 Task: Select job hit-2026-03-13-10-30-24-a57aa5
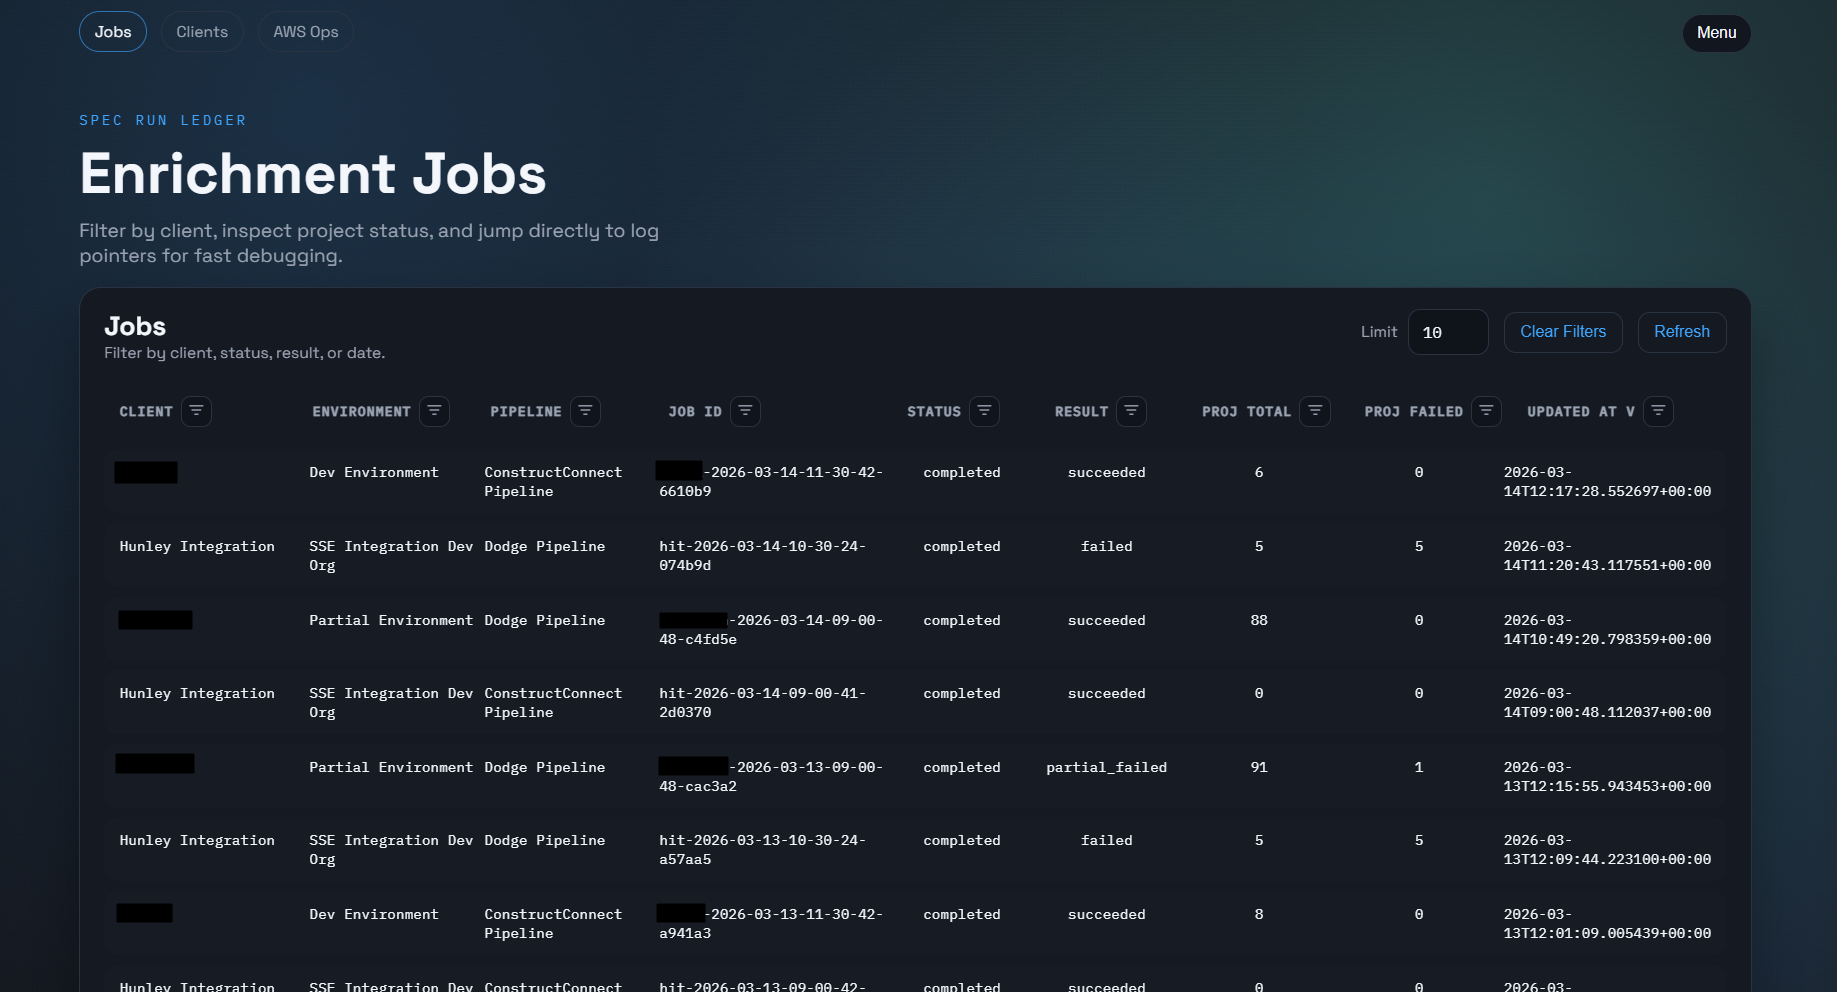pyautogui.click(x=762, y=850)
